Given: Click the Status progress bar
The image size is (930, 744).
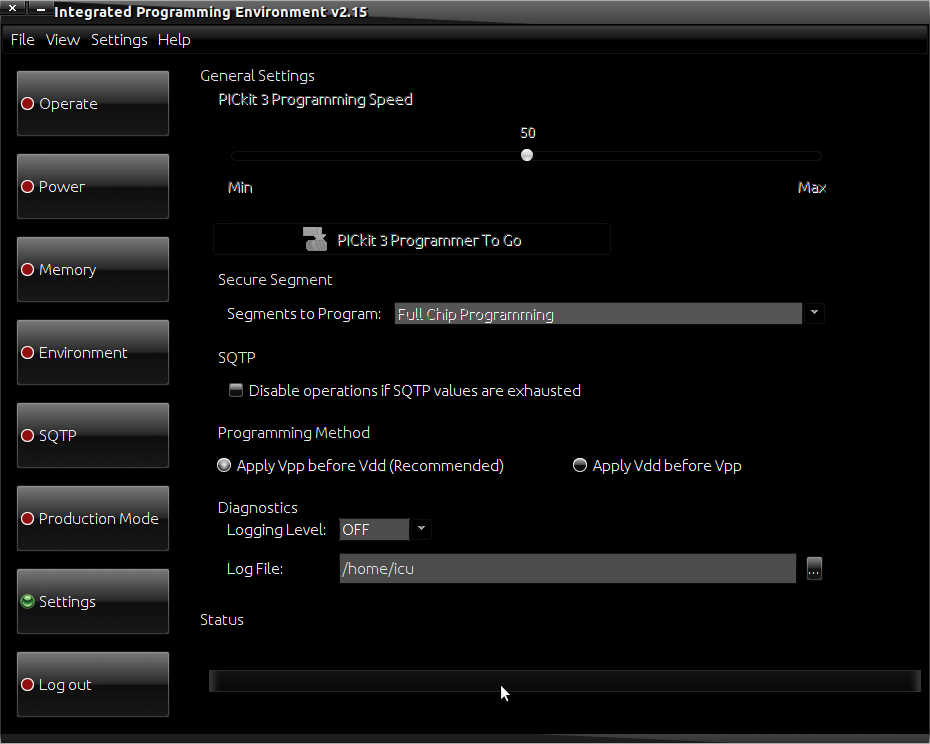Looking at the screenshot, I should coord(564,681).
